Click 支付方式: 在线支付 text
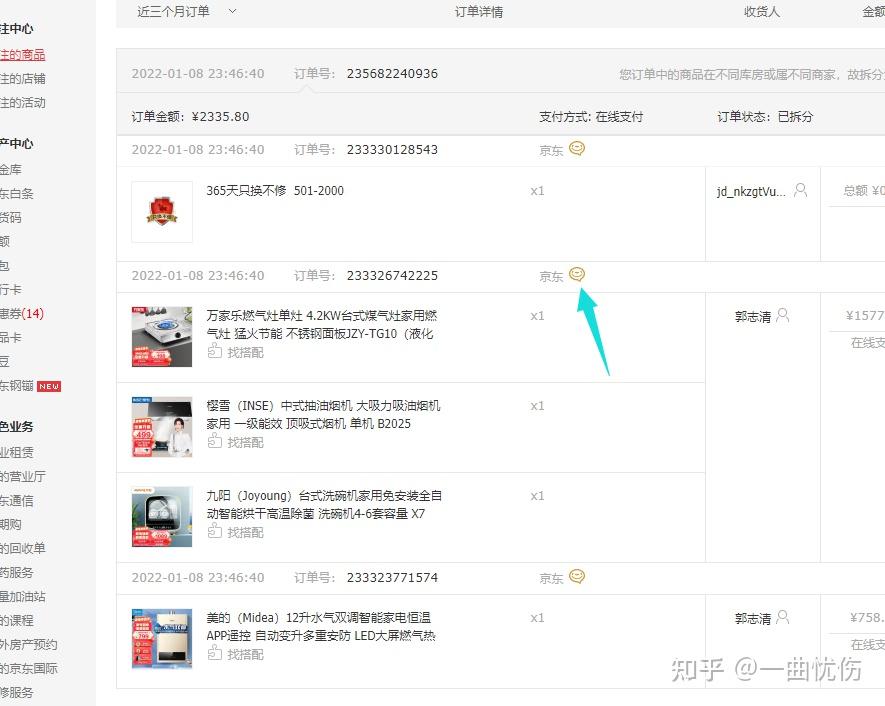The image size is (885, 706). point(591,117)
